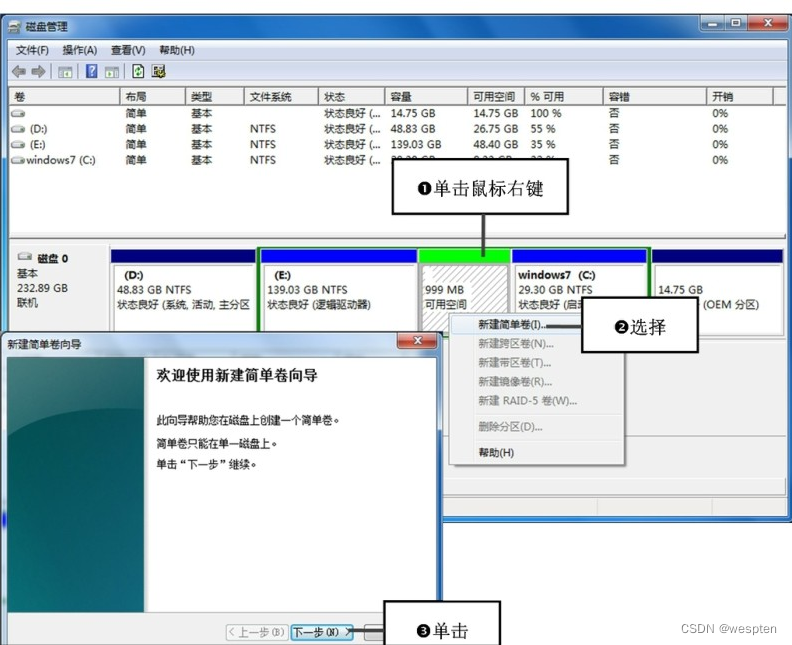Click the show/hide action pane toolbar icon
The image size is (792, 645).
[112, 72]
